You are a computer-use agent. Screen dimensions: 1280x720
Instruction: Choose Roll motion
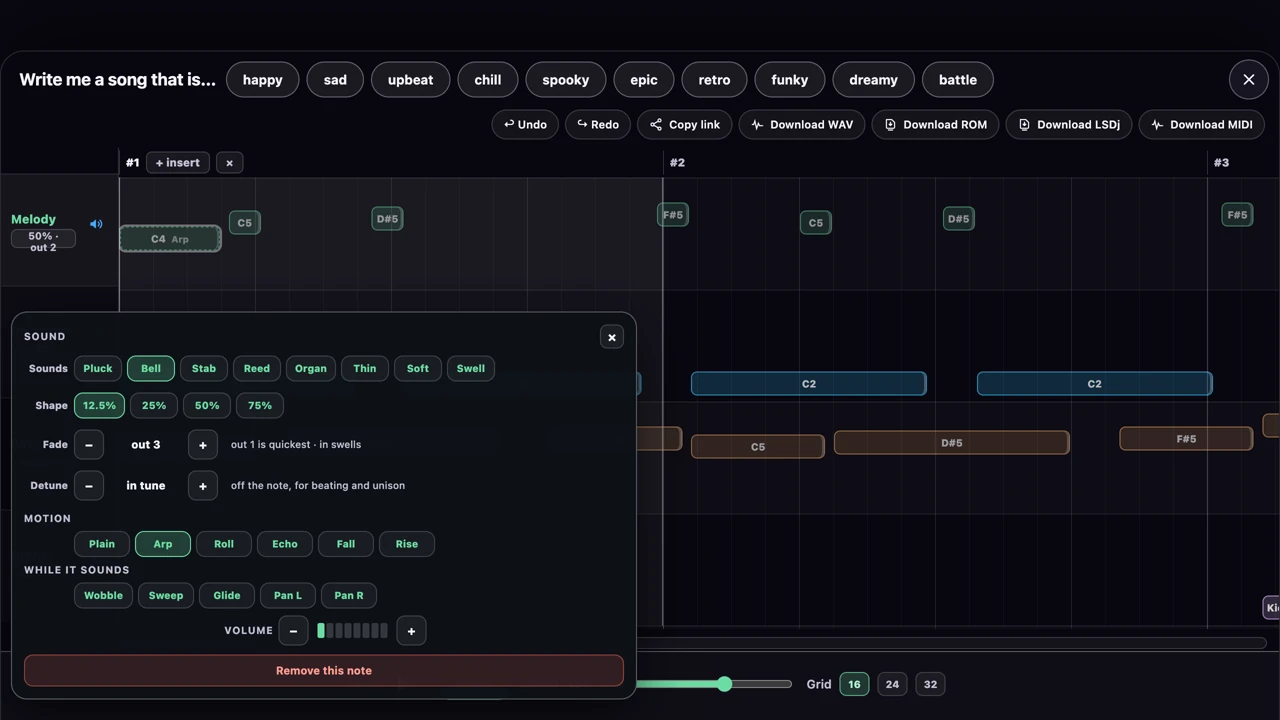coord(224,544)
